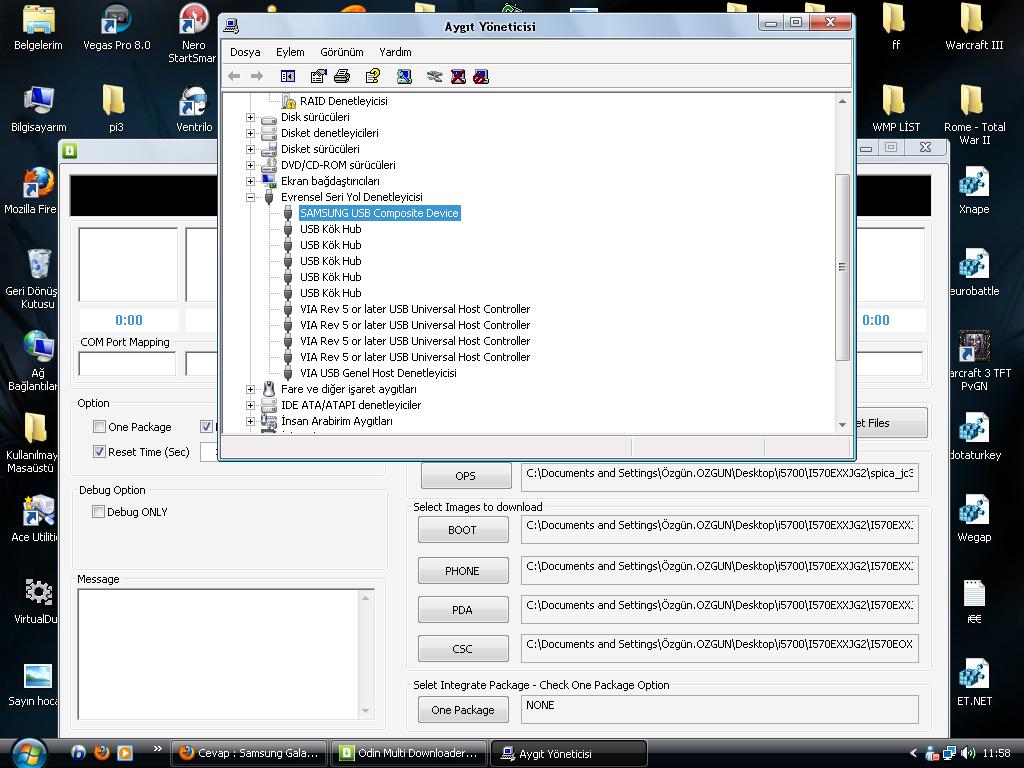
Task: Click the BOOT button in Odin
Action: pos(462,530)
